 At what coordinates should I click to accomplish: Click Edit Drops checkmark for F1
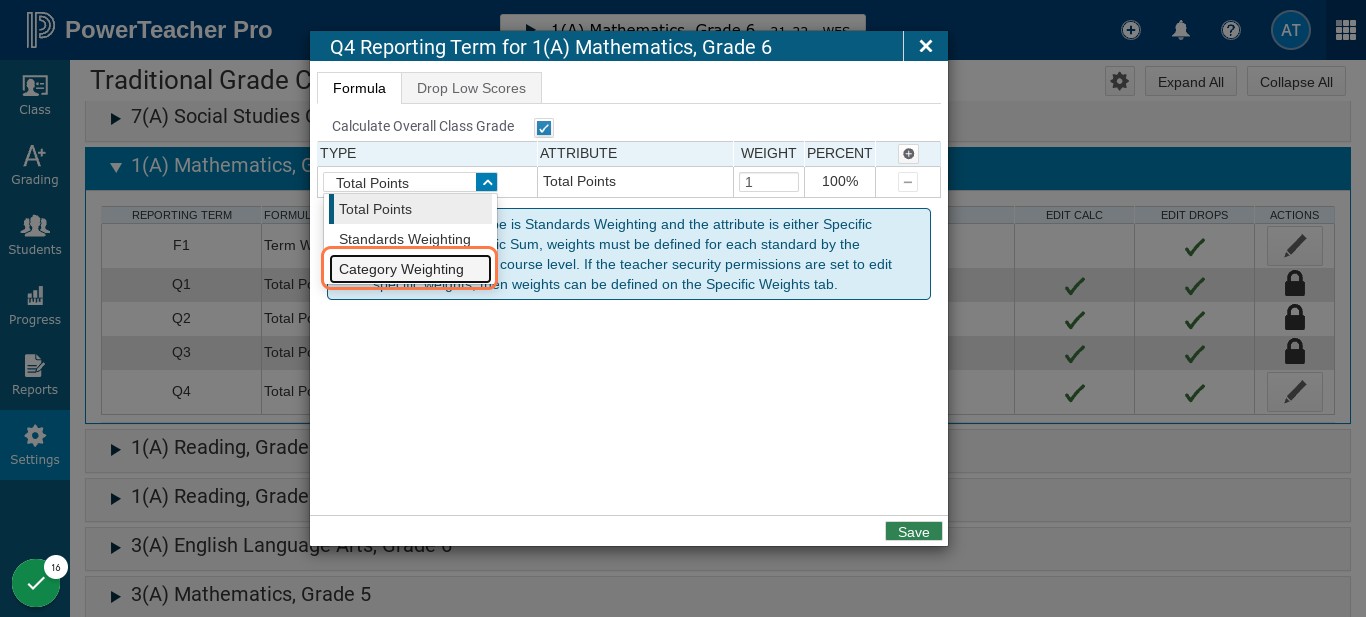pos(1194,246)
